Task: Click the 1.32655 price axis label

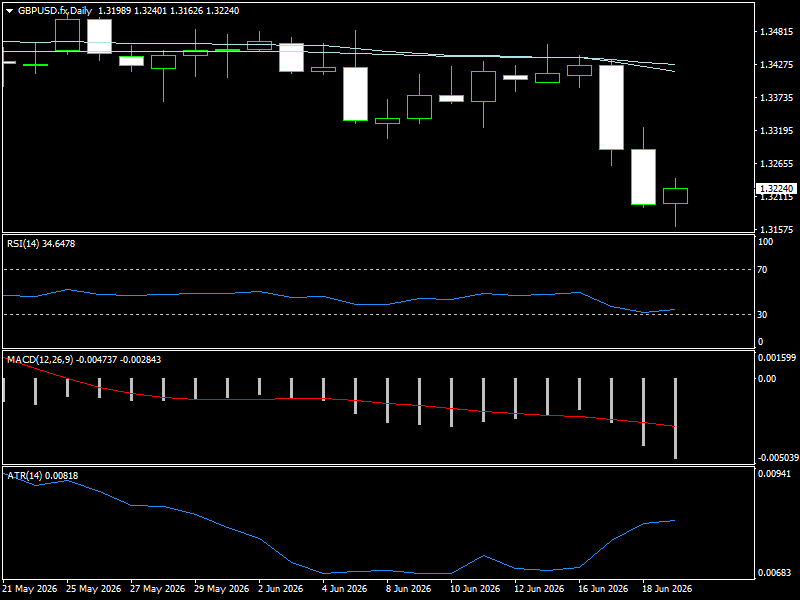Action: [x=777, y=164]
